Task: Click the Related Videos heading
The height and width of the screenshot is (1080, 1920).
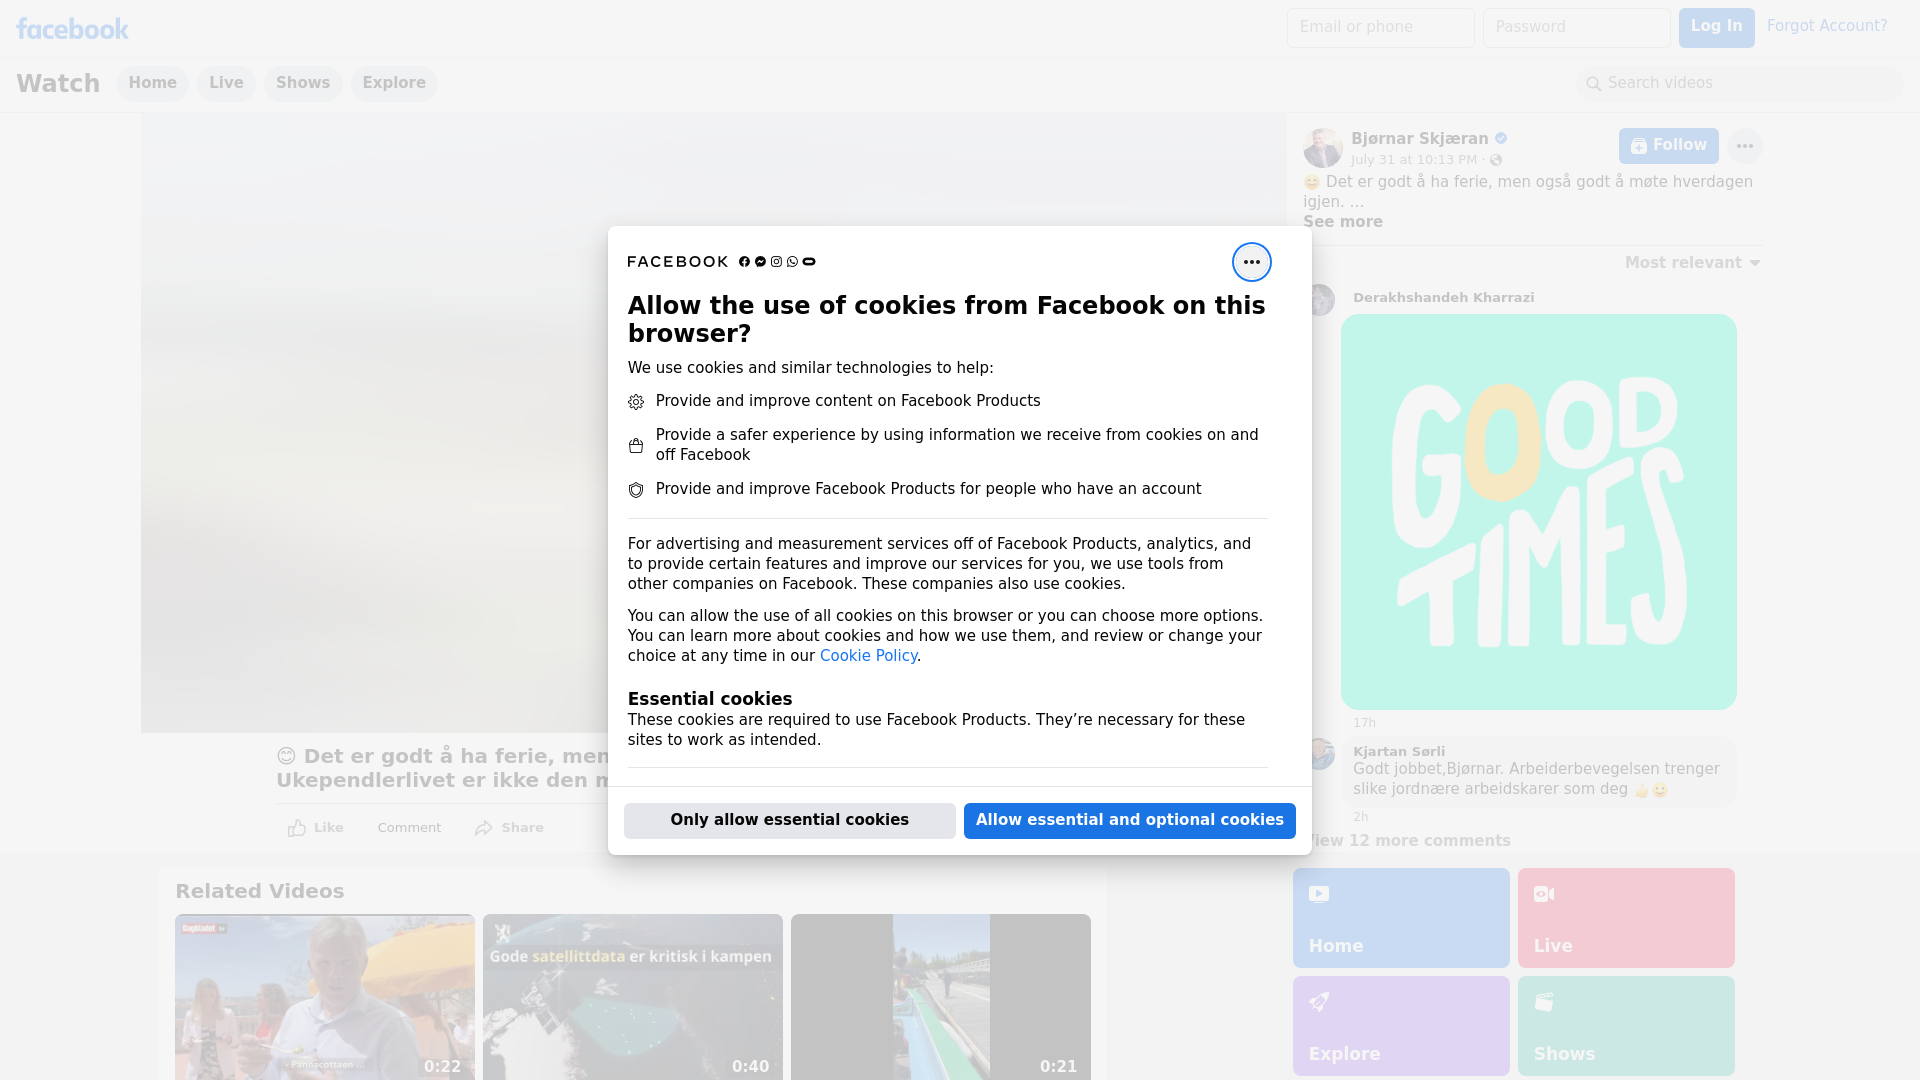Action: click(x=260, y=892)
